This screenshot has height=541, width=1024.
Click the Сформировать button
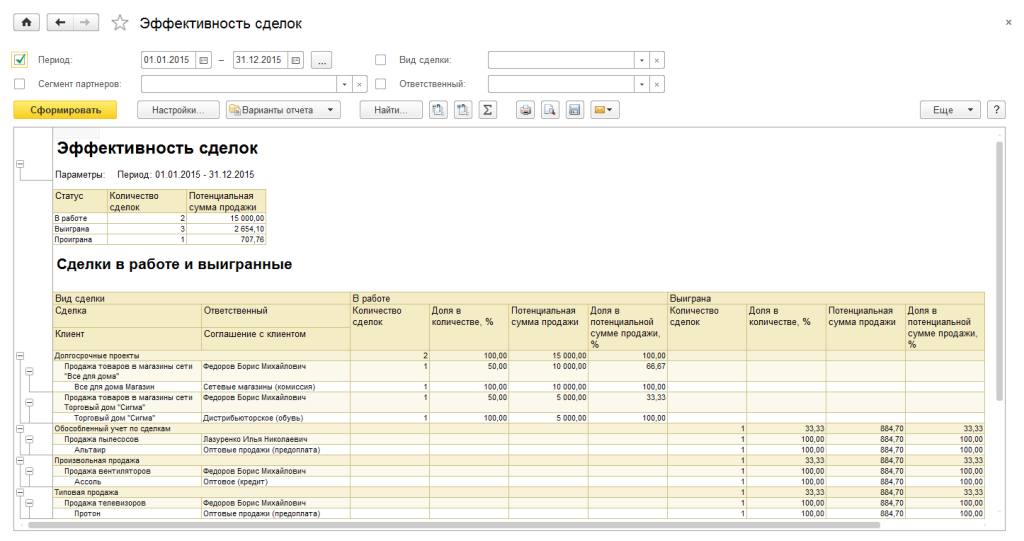coord(65,110)
